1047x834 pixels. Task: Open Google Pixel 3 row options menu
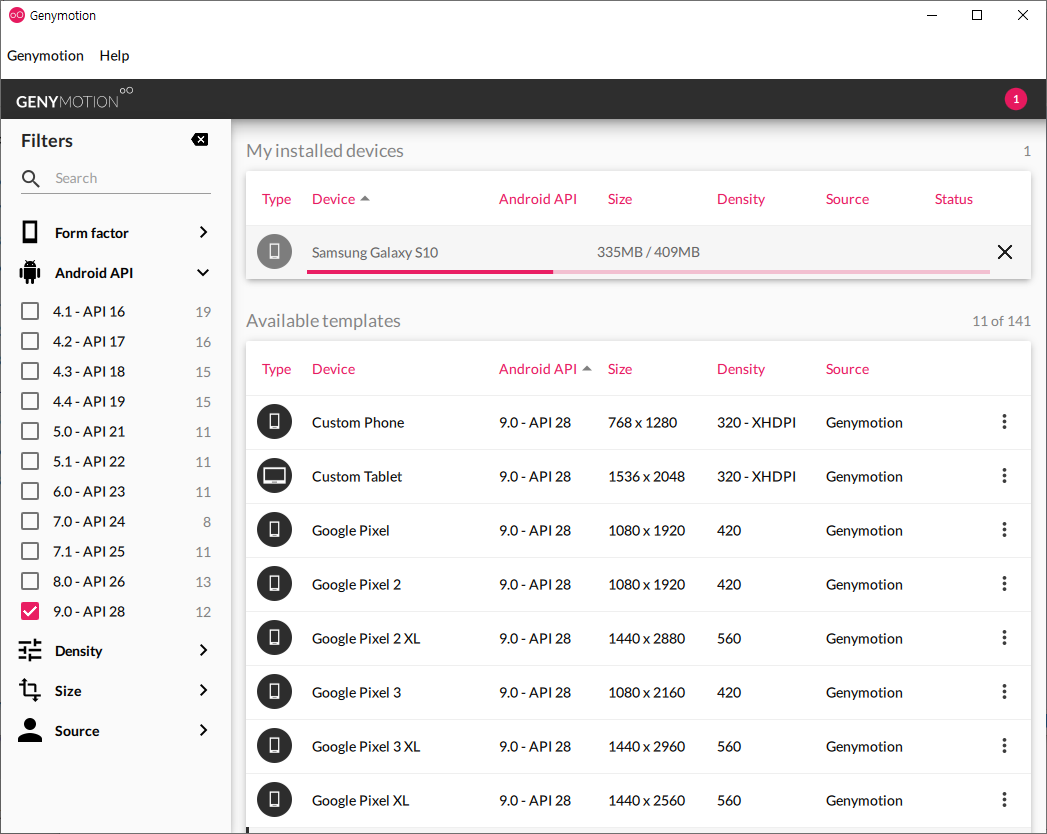point(1004,692)
